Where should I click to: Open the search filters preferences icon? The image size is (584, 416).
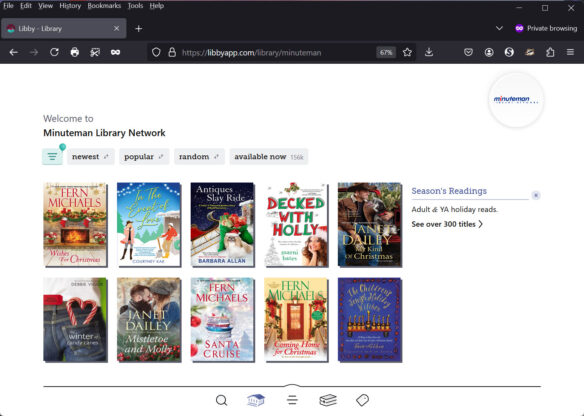click(53, 156)
